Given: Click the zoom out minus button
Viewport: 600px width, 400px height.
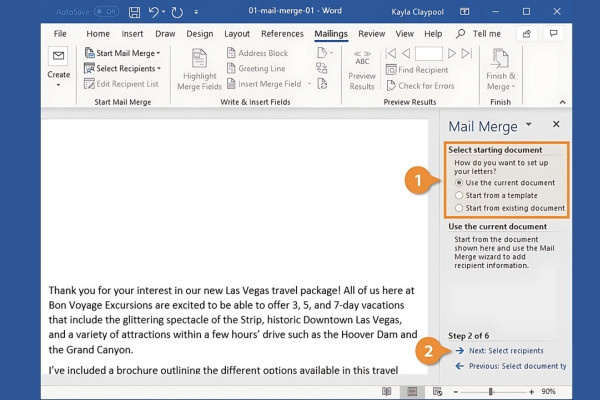Looking at the screenshot, I should pos(455,392).
